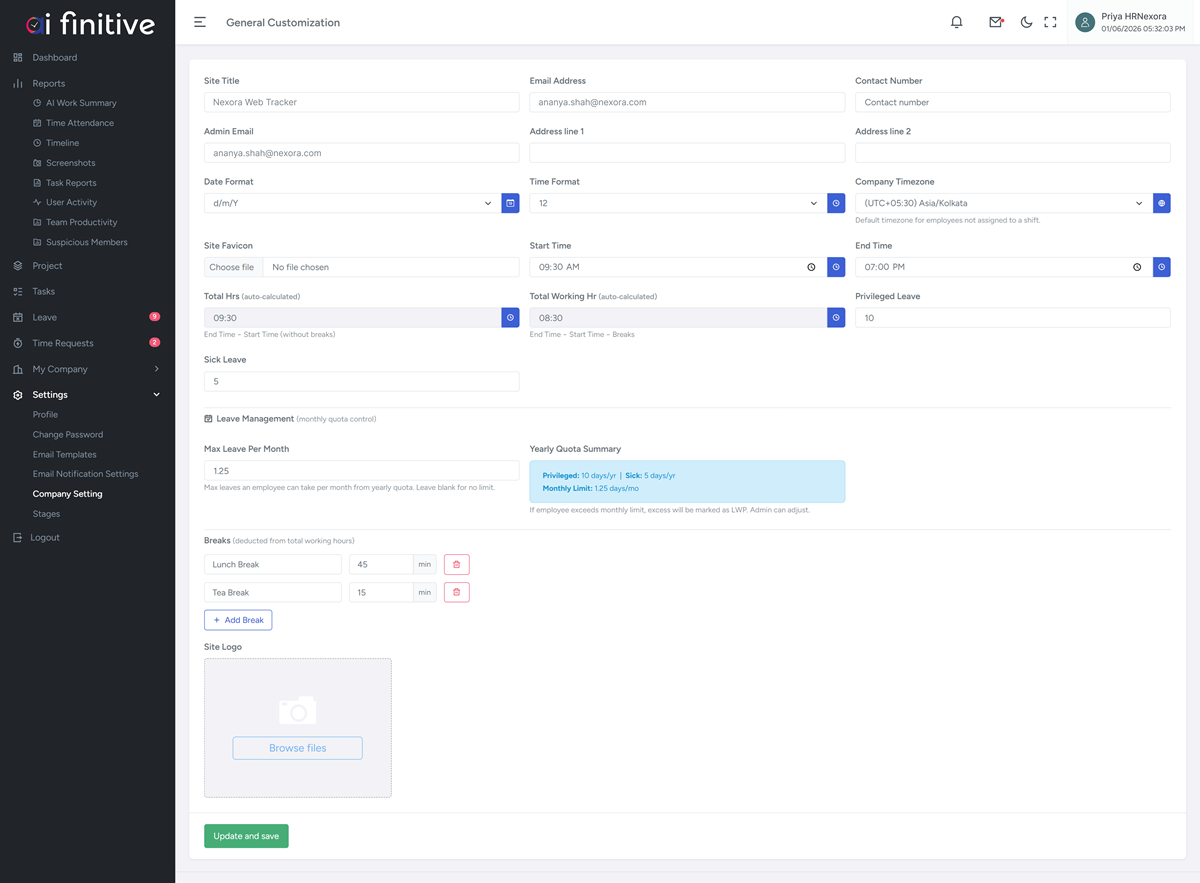
Task: Open the mail envelope icon
Action: click(996, 22)
